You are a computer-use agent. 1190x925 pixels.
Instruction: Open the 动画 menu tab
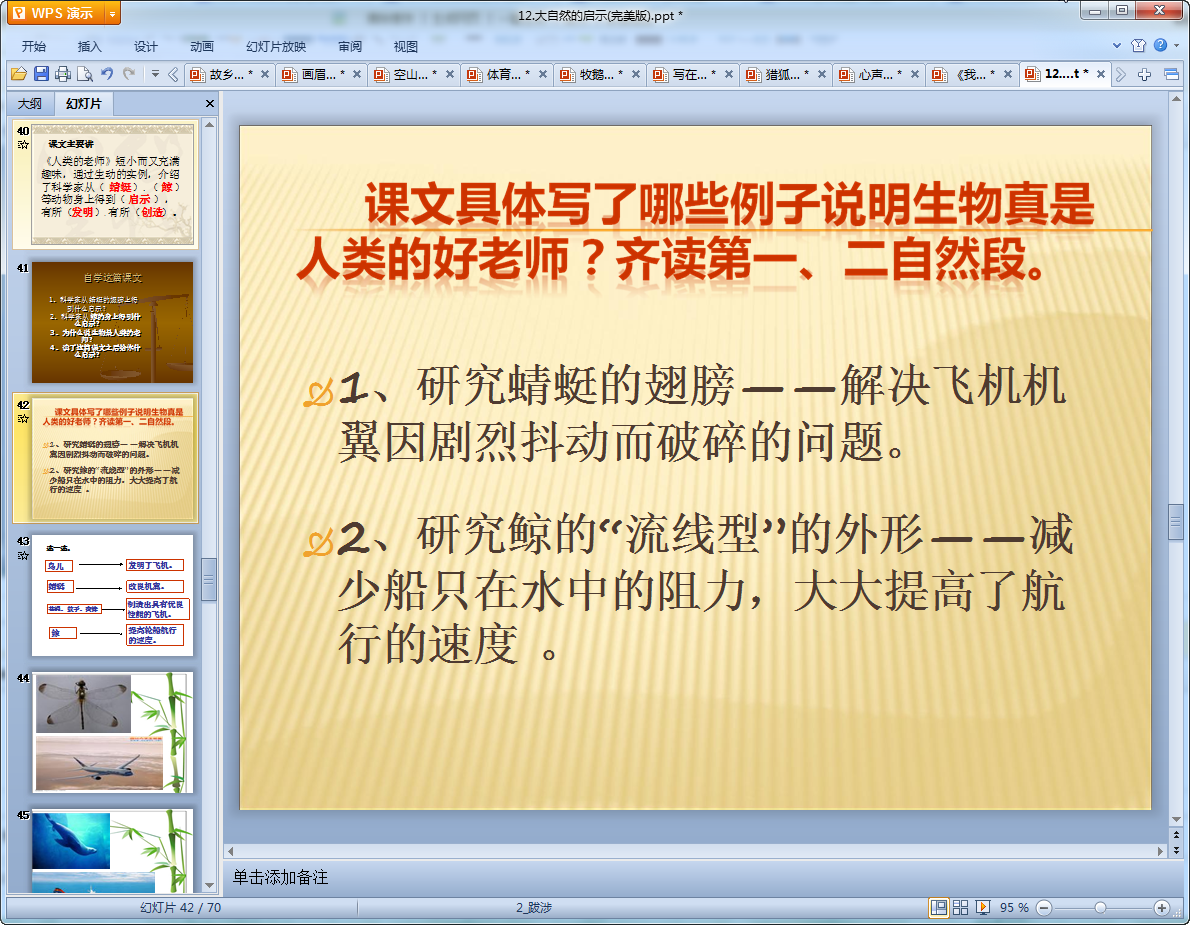pos(202,46)
